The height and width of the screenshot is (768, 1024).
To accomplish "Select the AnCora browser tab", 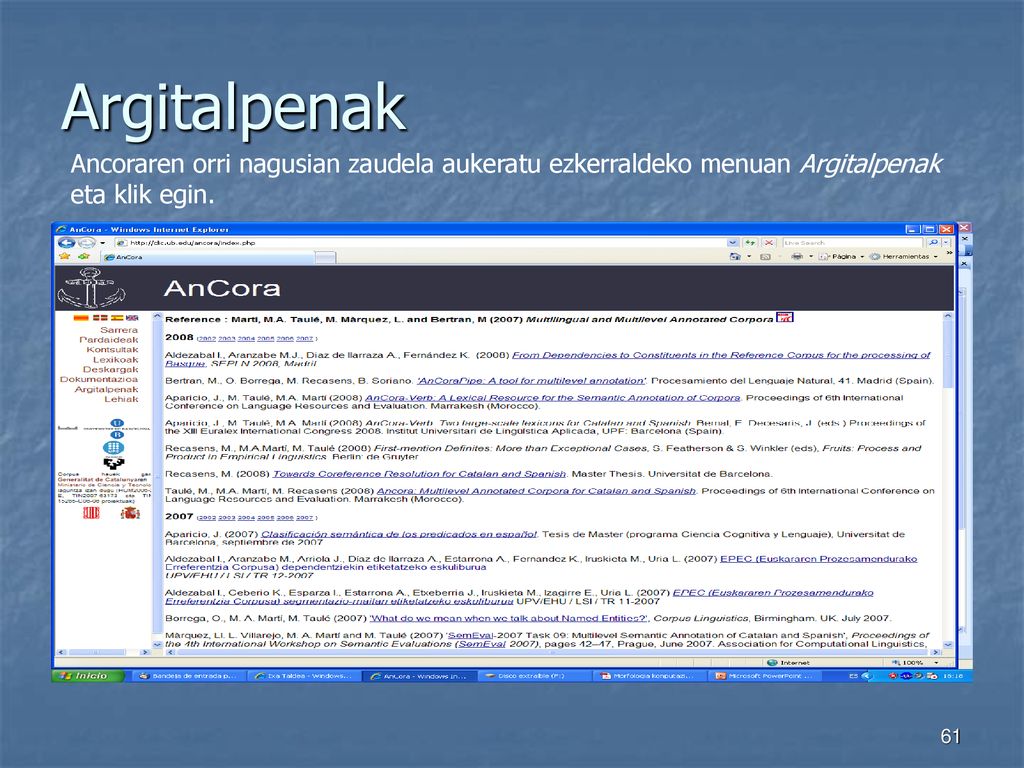I will 208,257.
